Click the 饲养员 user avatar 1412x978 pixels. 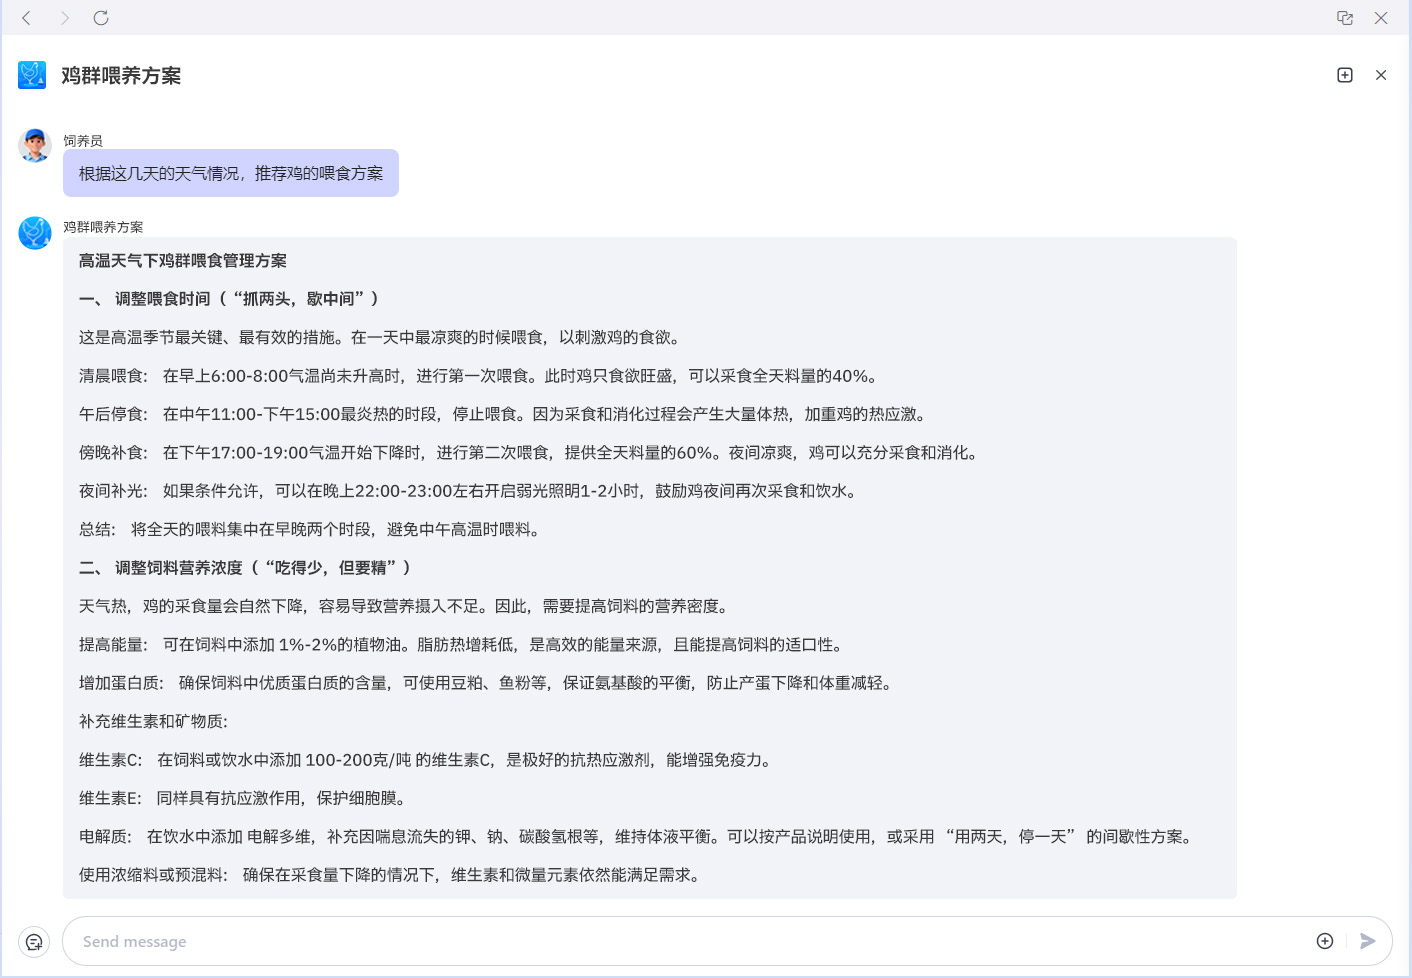pyautogui.click(x=35, y=145)
